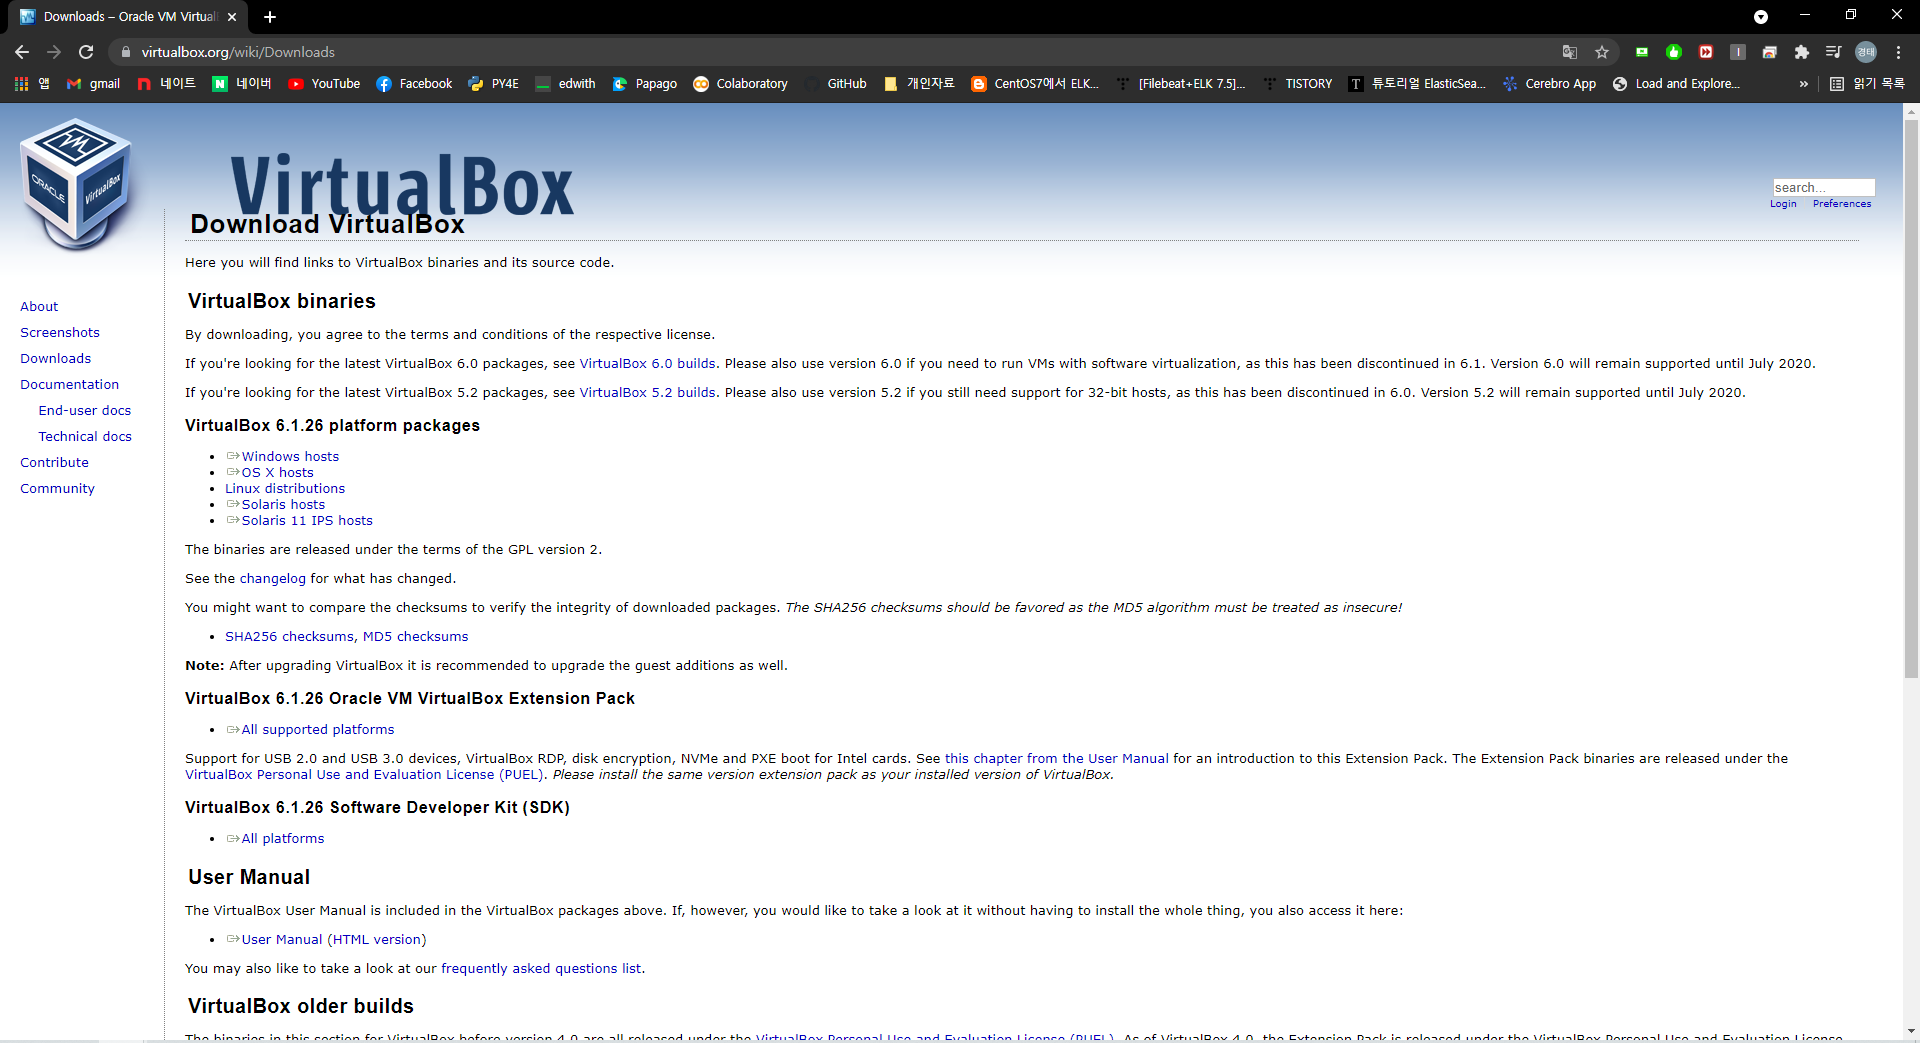Reload the VirtualBox downloads page
The width and height of the screenshot is (1920, 1043).
(86, 52)
